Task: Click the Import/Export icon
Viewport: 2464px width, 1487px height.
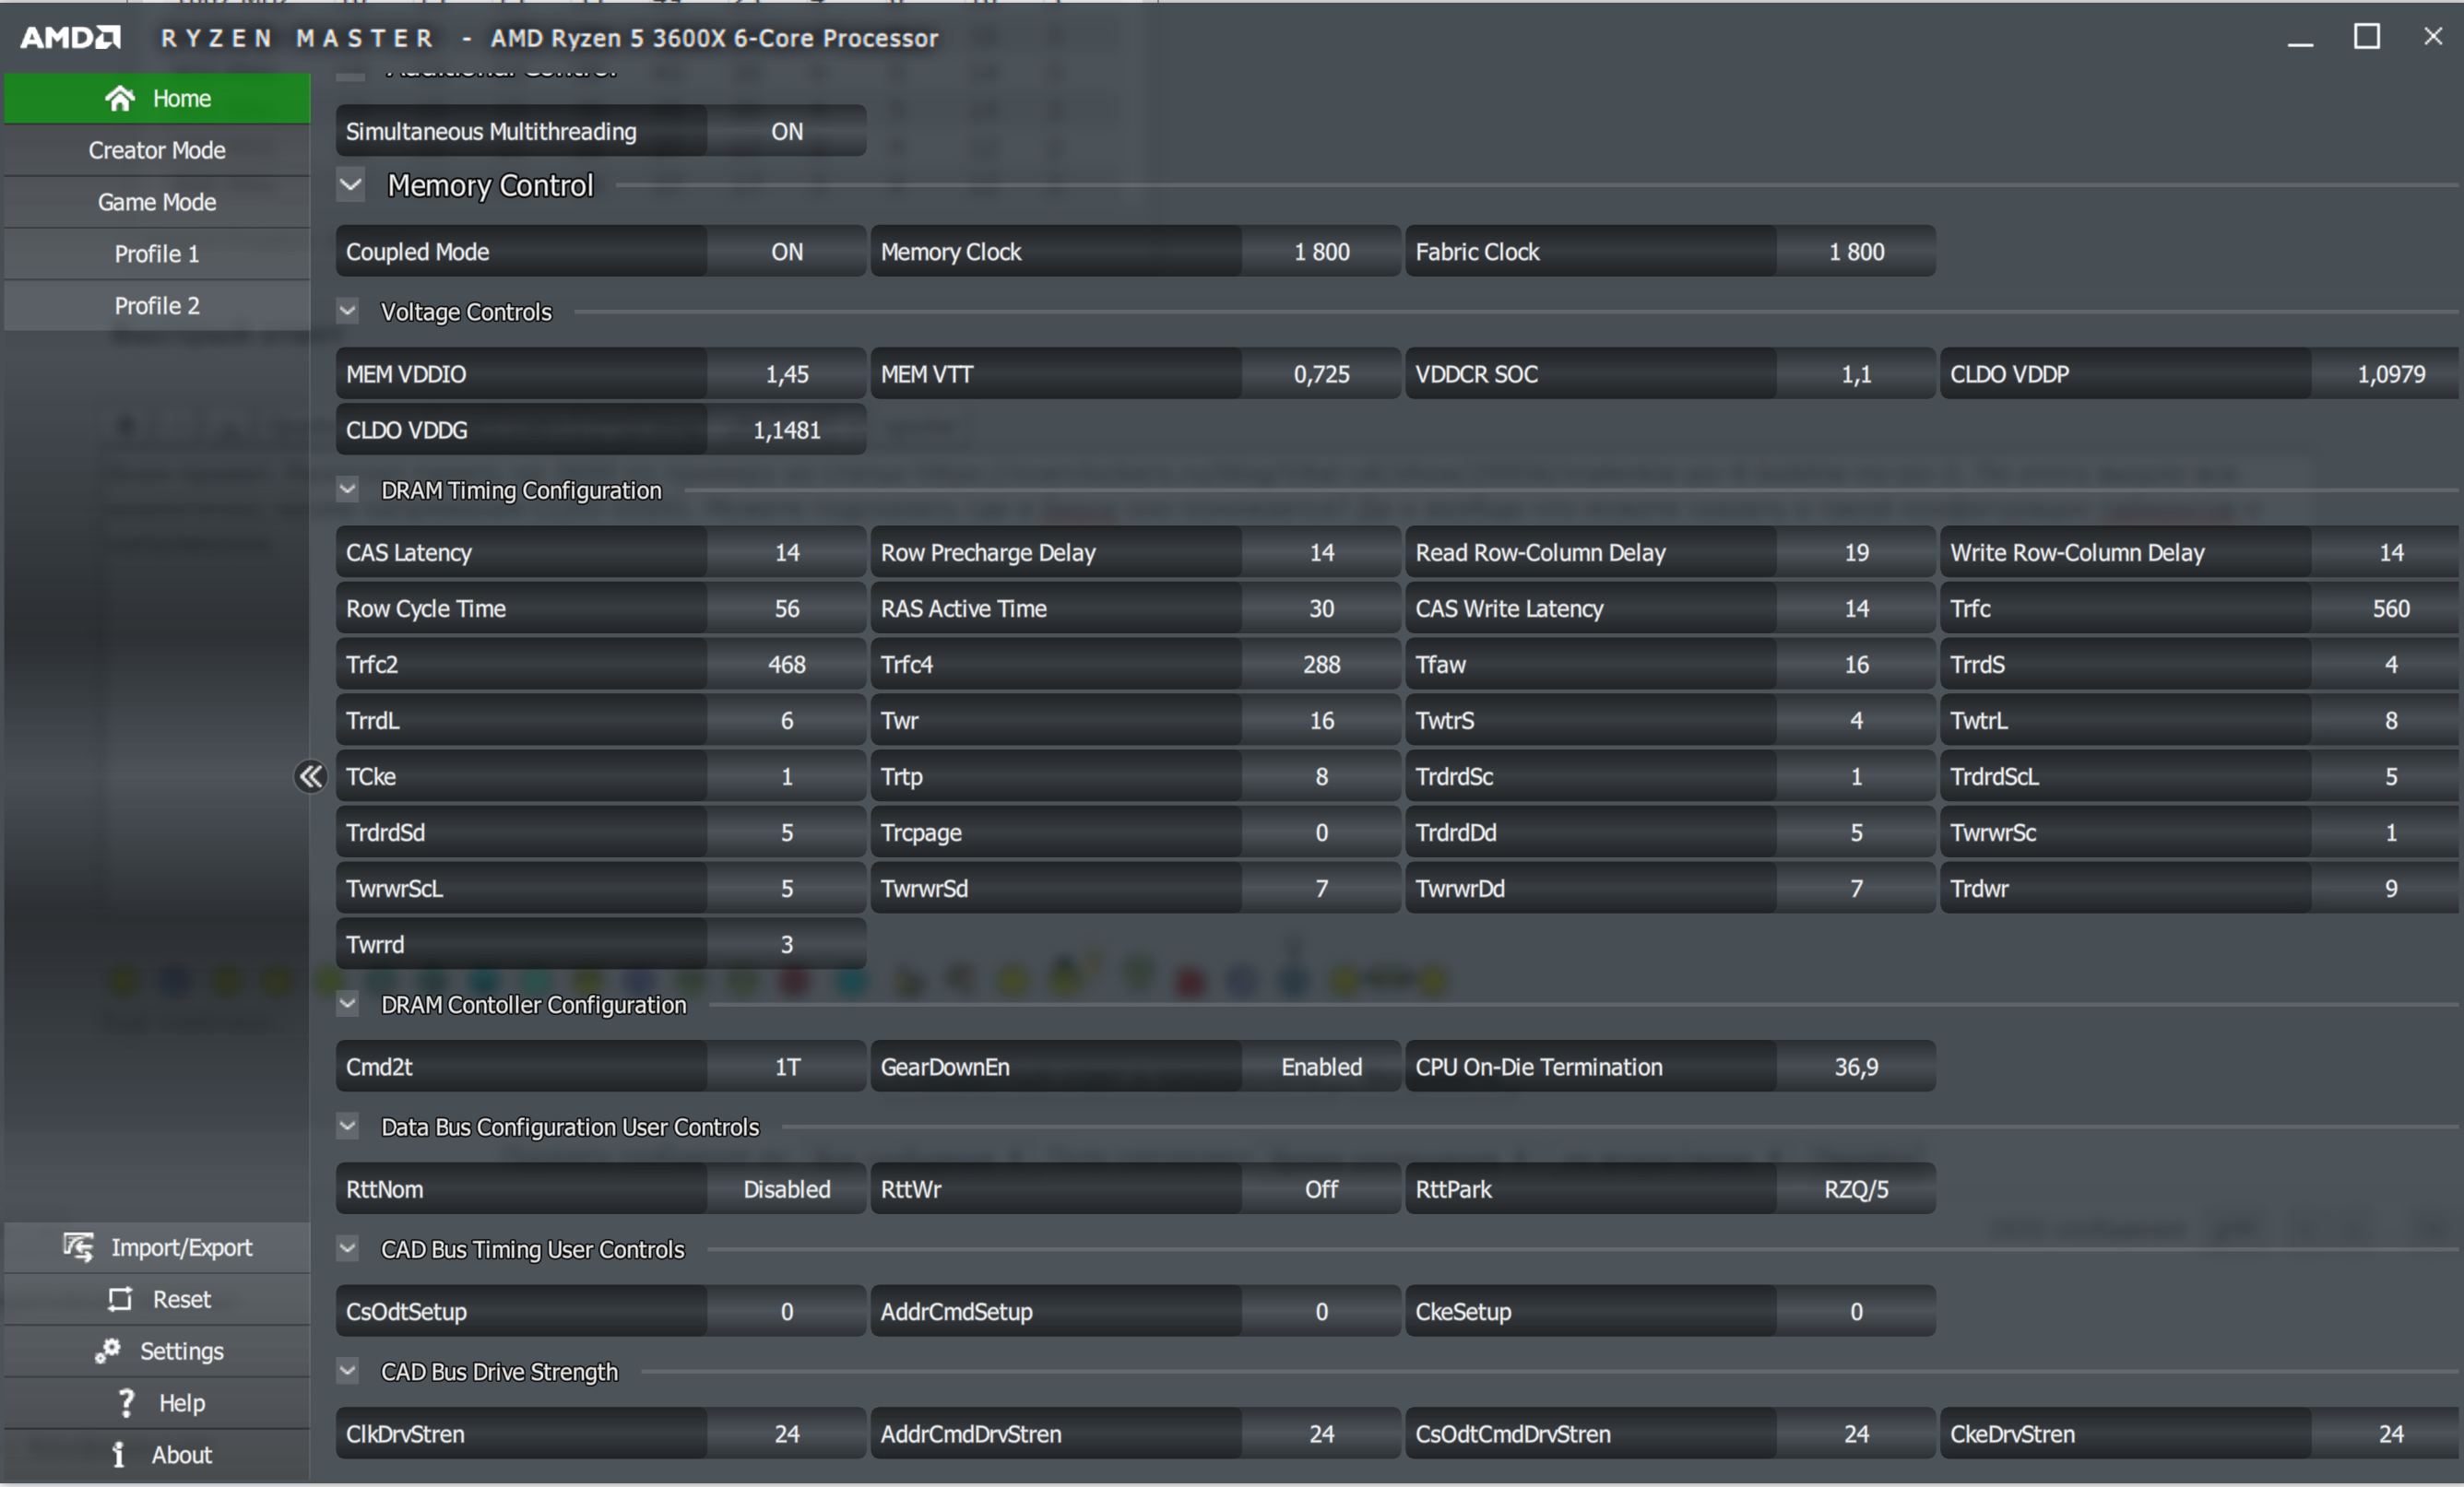Action: tap(78, 1247)
